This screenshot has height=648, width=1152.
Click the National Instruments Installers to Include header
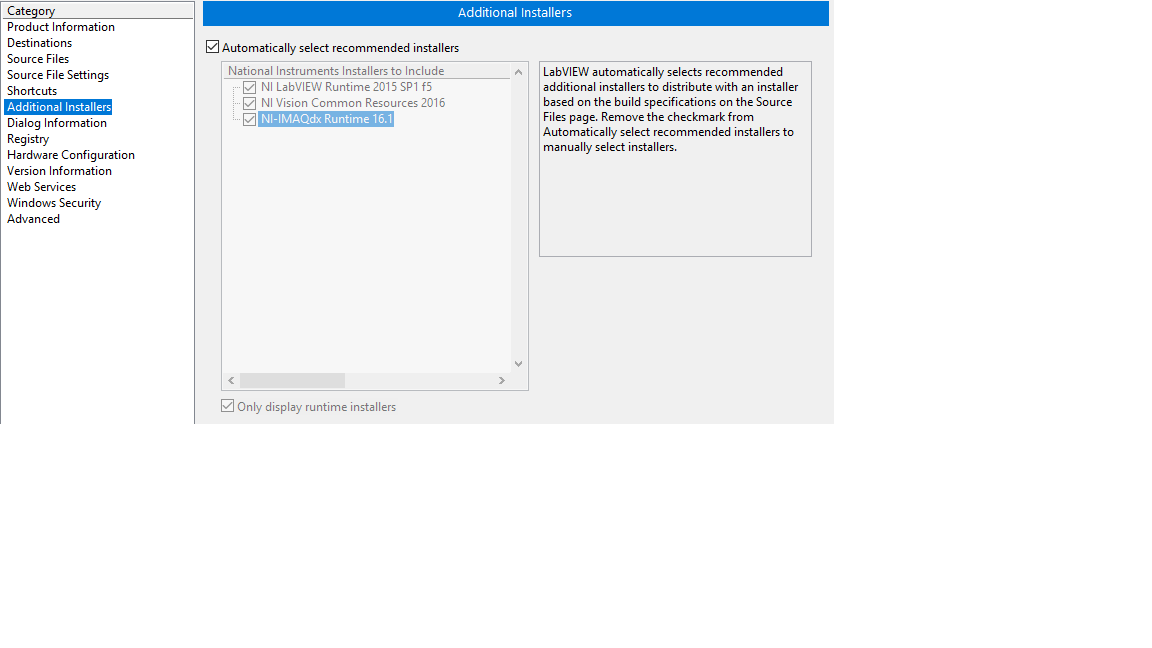click(366, 71)
